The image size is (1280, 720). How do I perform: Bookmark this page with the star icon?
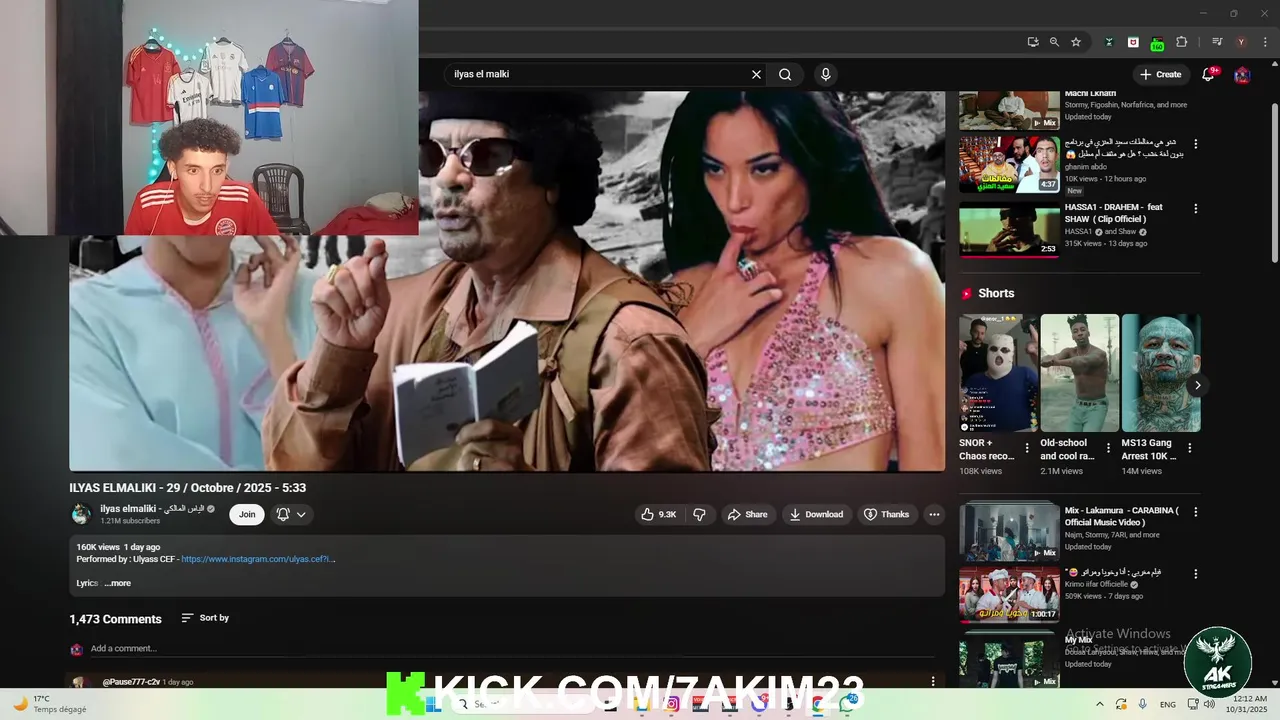coord(1076,42)
